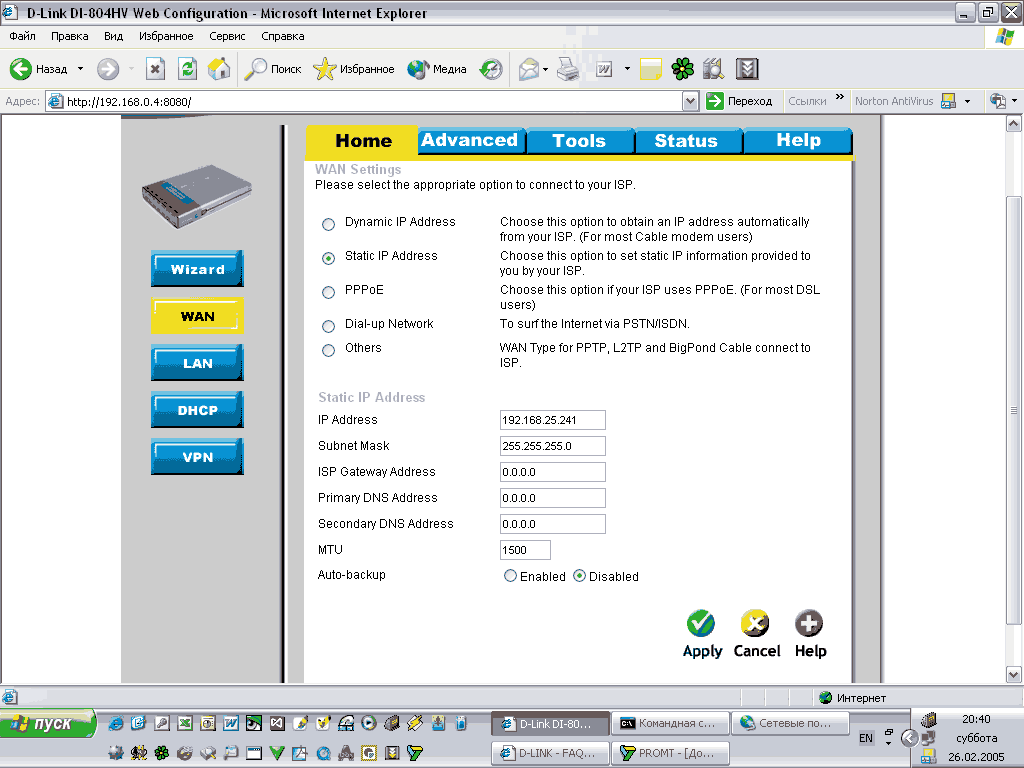Screen dimensions: 1024x768
Task: Set Auto-backup to Disabled
Action: pyautogui.click(x=579, y=576)
